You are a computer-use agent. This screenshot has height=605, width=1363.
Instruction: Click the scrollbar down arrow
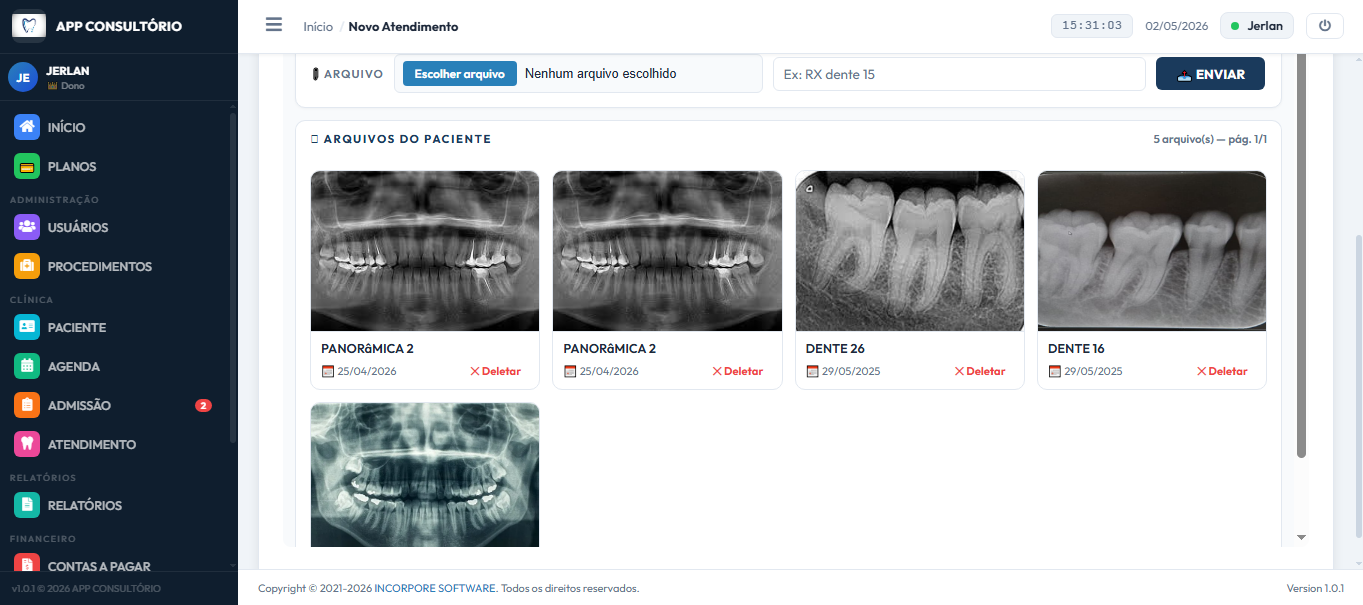pyautogui.click(x=1301, y=537)
